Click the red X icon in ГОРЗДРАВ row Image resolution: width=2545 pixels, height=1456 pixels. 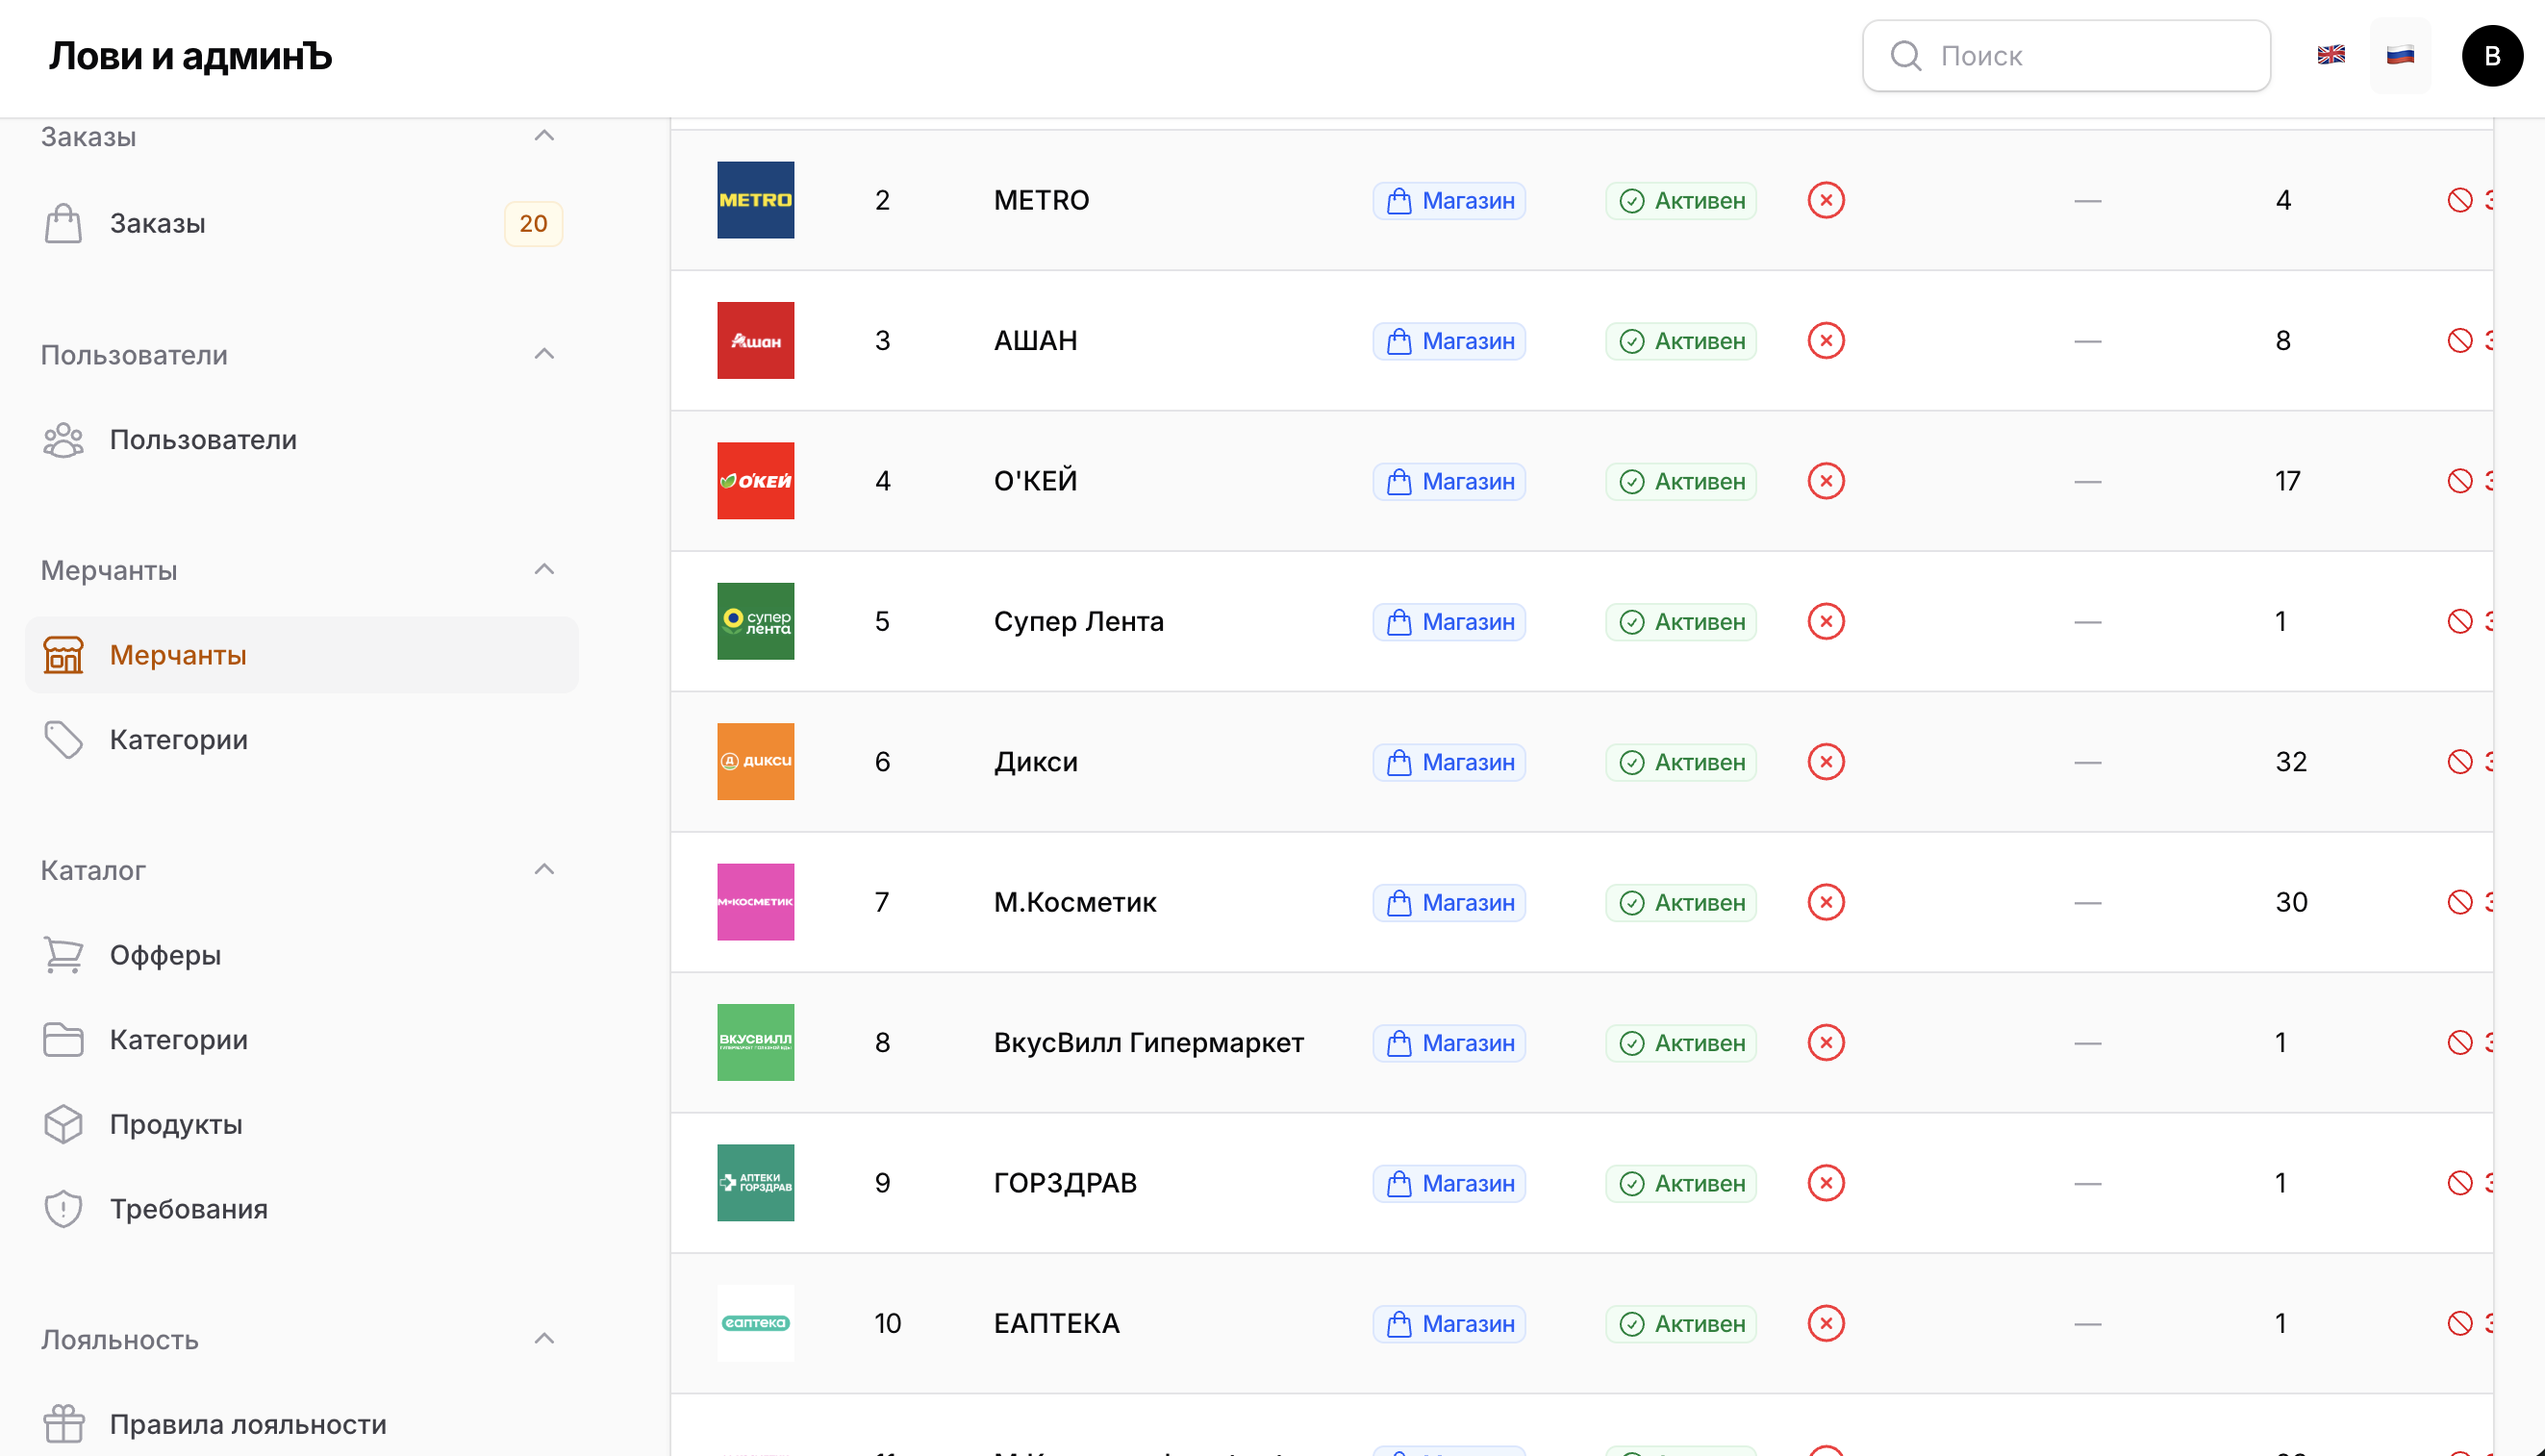1826,1183
